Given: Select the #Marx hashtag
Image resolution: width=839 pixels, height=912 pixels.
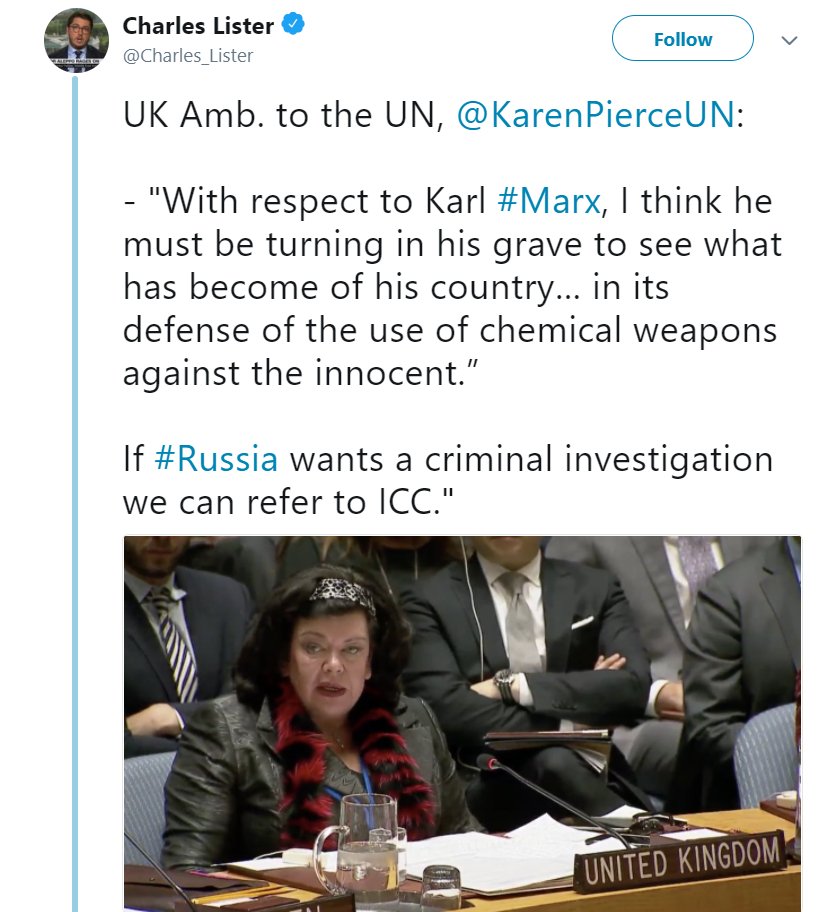Looking at the screenshot, I should [x=548, y=201].
